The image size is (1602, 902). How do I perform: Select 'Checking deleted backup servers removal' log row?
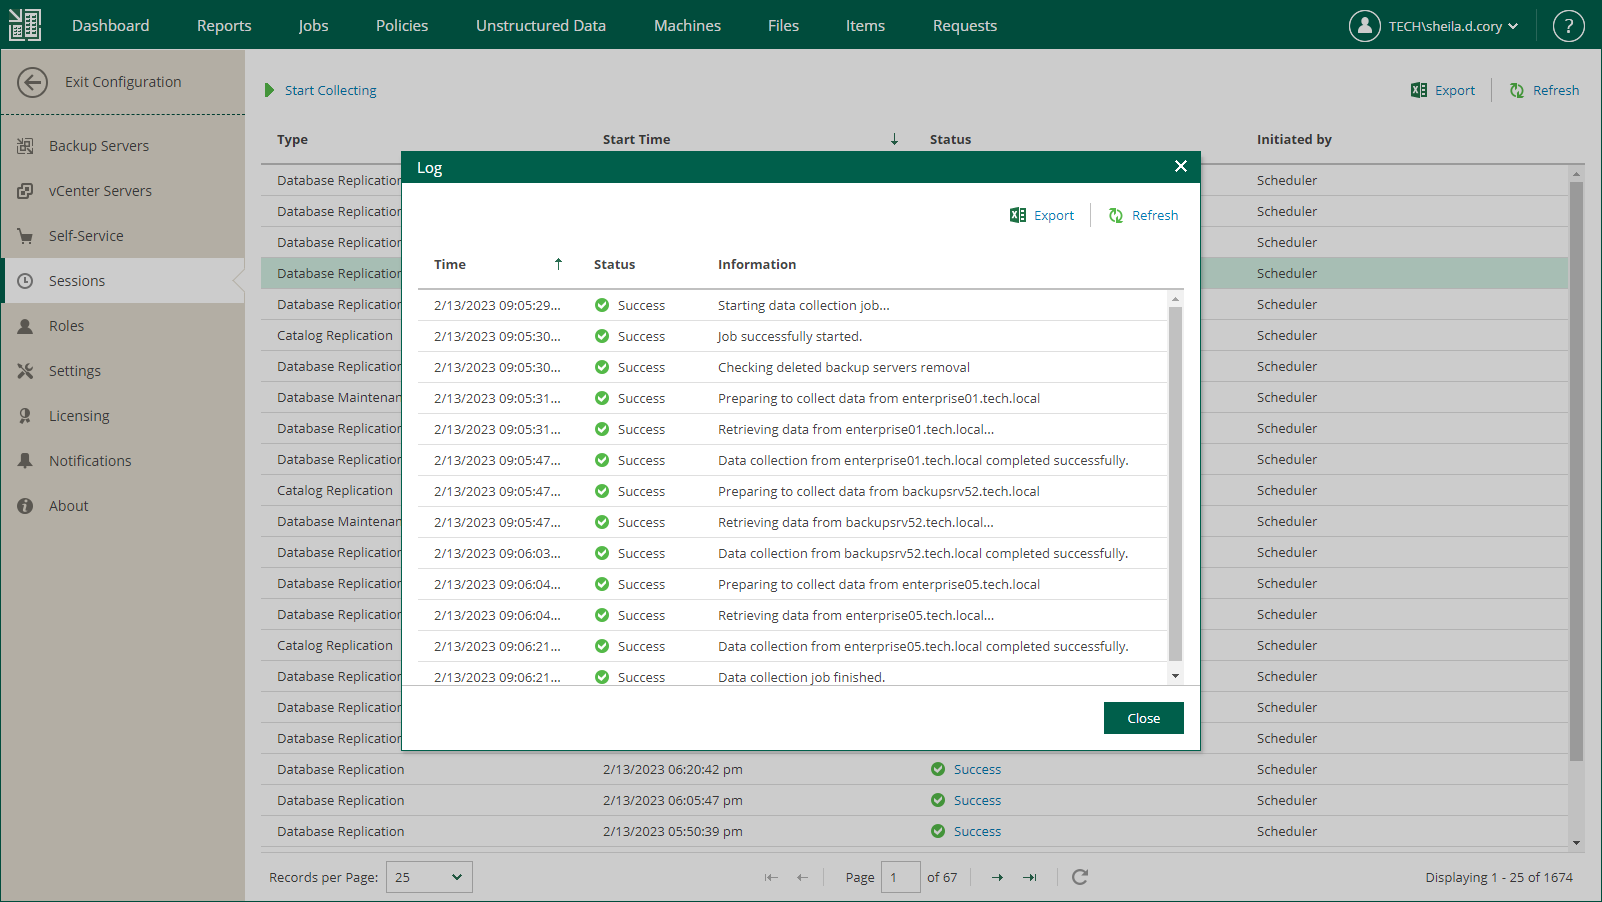pos(792,367)
